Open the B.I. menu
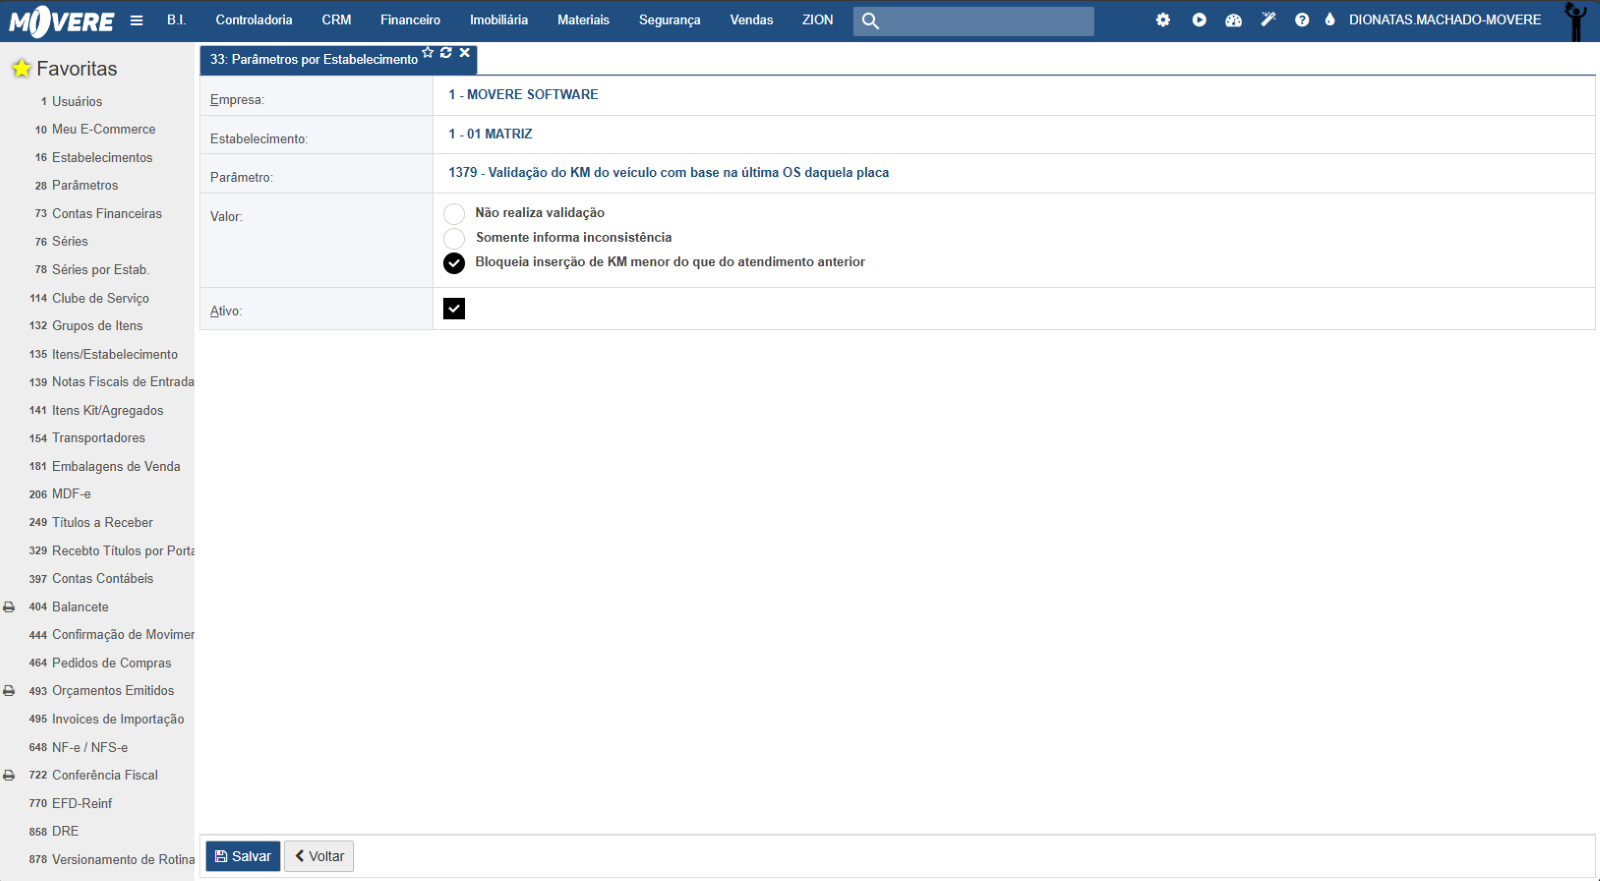The height and width of the screenshot is (881, 1600). click(177, 20)
